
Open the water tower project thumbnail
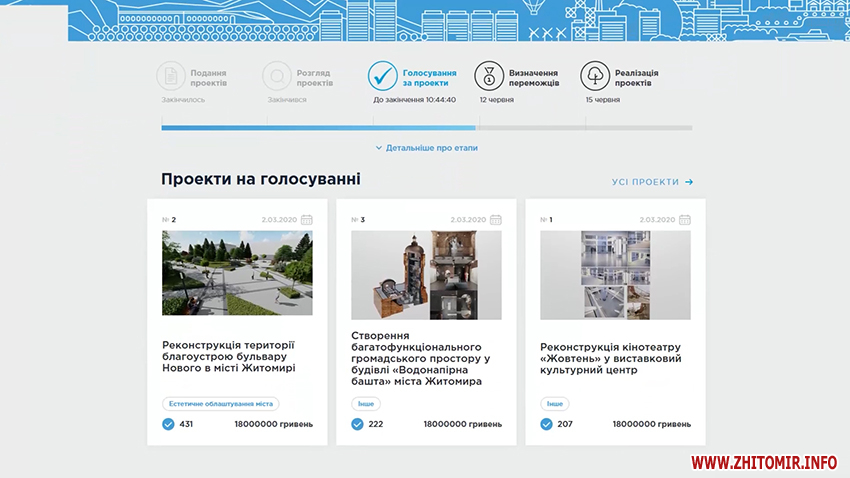pyautogui.click(x=426, y=275)
